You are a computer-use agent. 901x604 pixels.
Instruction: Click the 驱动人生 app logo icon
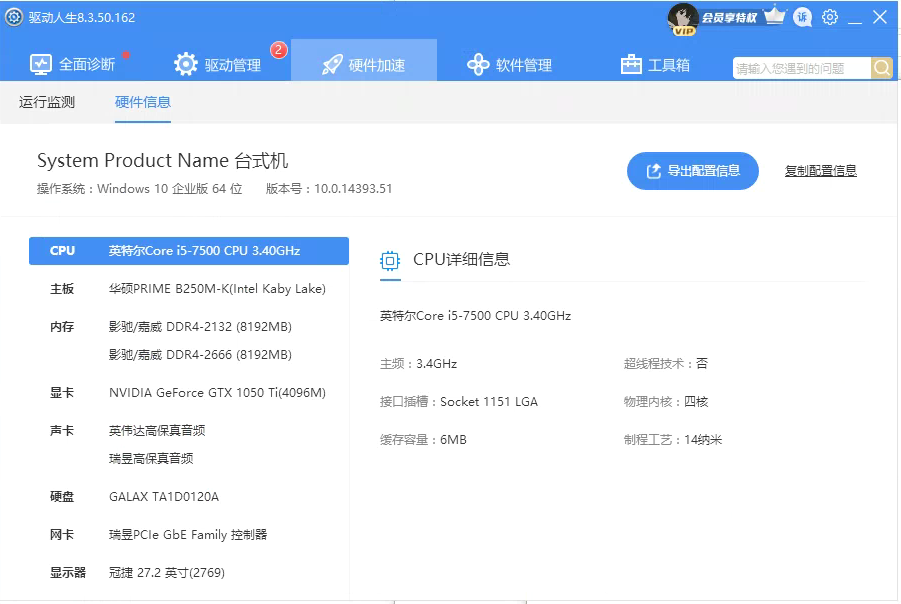(14, 17)
